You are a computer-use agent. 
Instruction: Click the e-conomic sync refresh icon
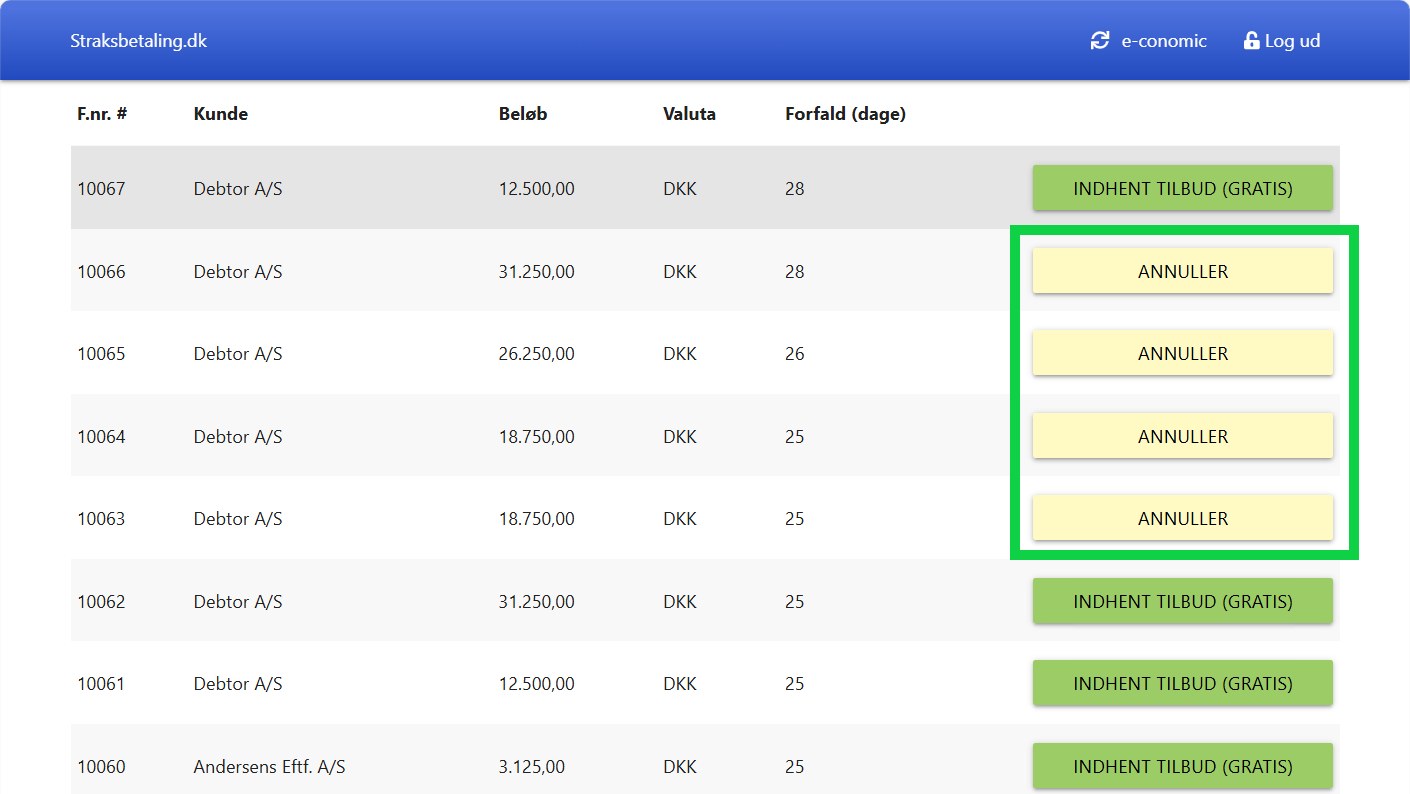point(1100,41)
